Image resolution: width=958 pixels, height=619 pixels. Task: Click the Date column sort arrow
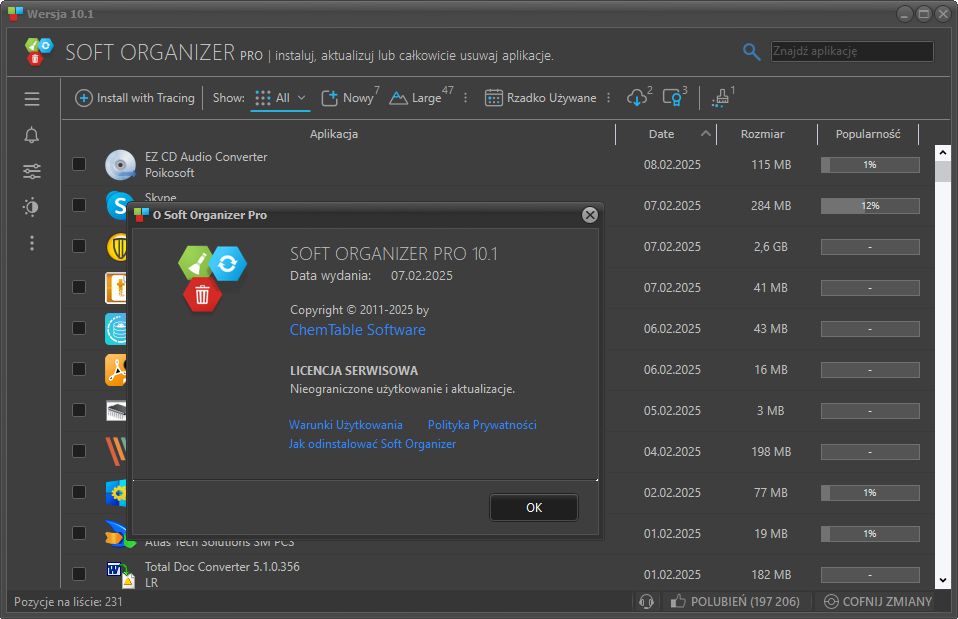coord(706,133)
